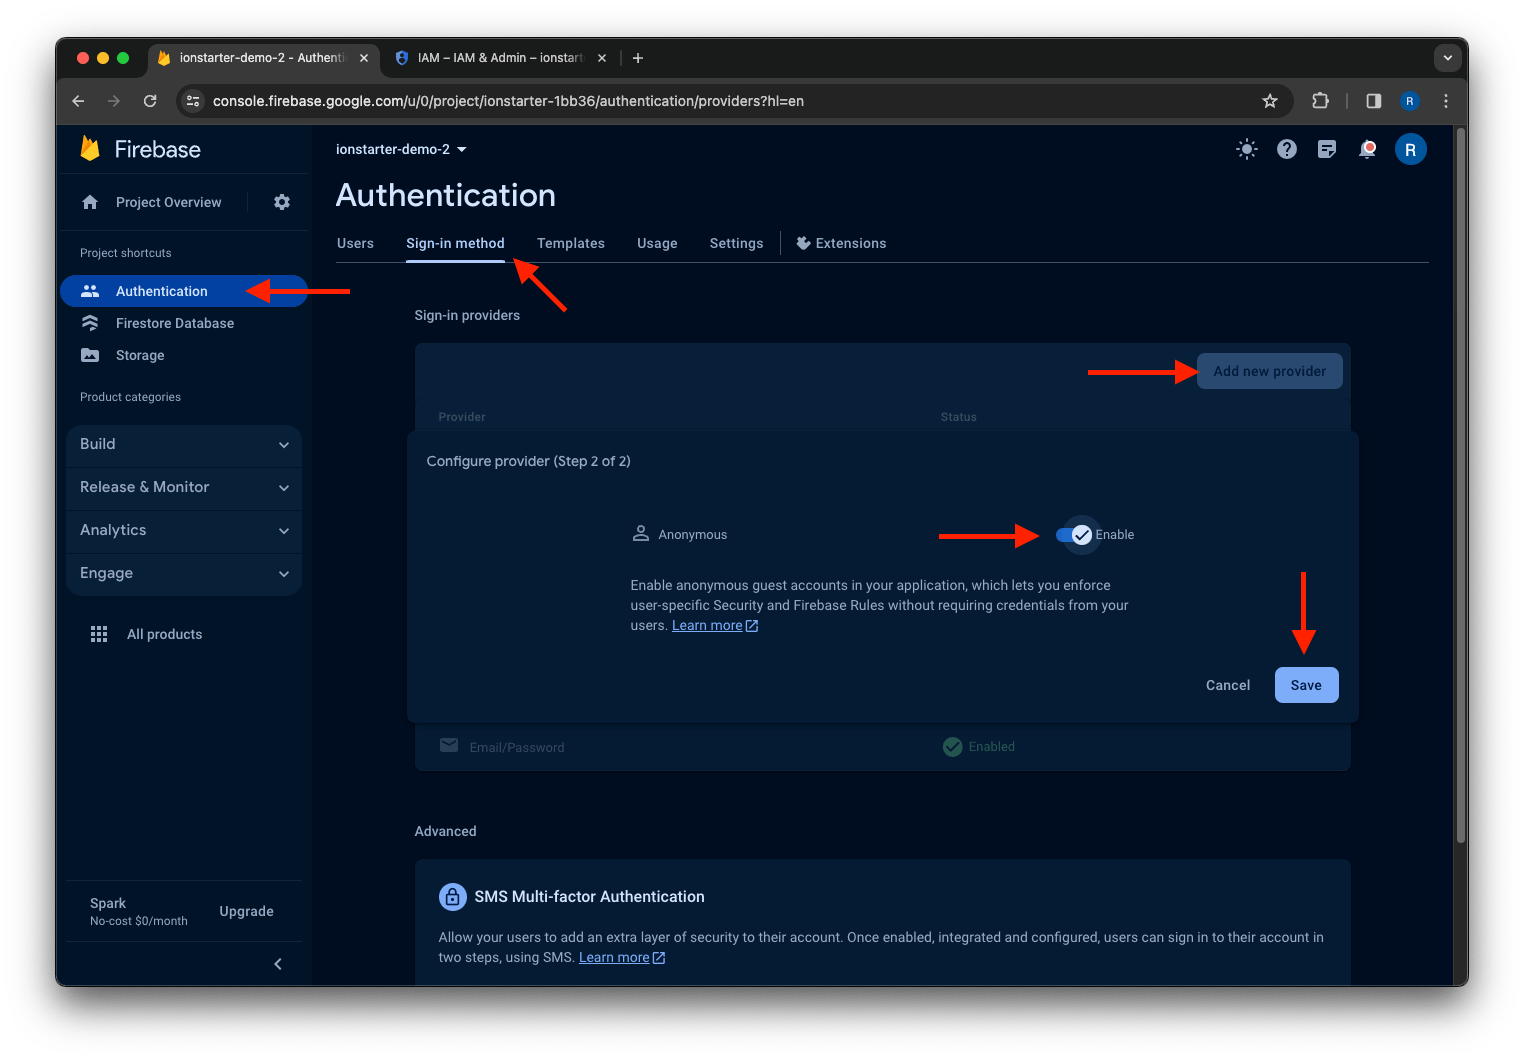View site information icon in address bar
The height and width of the screenshot is (1060, 1524).
(194, 101)
